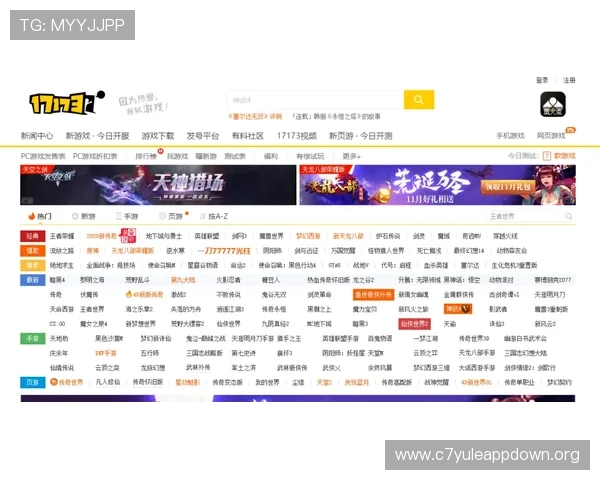The image size is (600, 480).
Task: Open the 英雄联盟 game link in the 经典 row
Action: [207, 236]
